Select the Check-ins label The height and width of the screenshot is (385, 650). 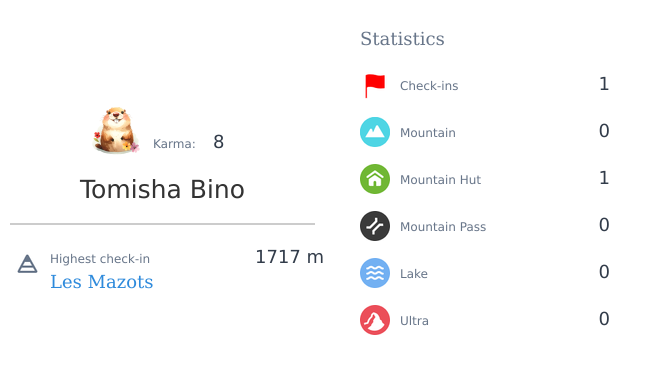click(429, 86)
